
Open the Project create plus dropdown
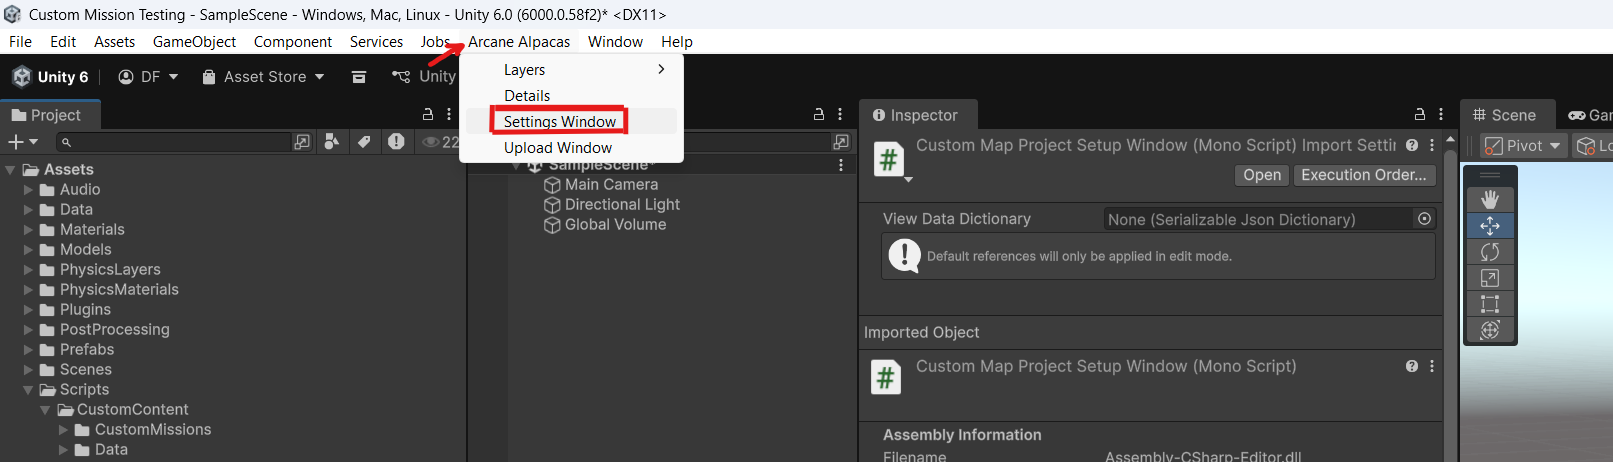tap(23, 142)
